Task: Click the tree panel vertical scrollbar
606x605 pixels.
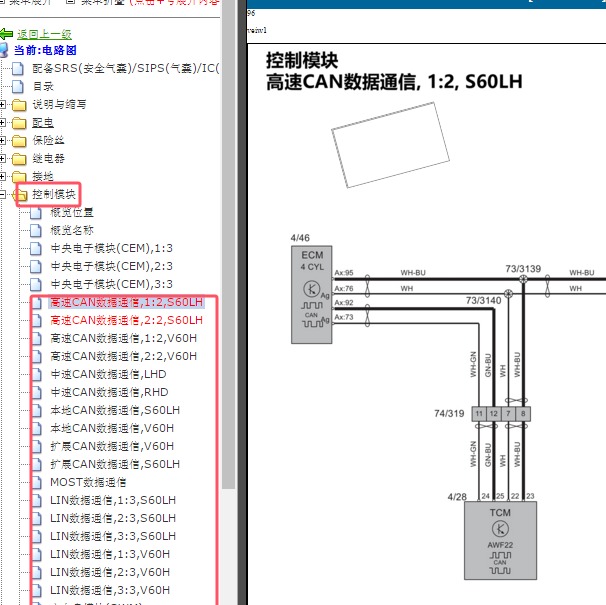Action: click(x=228, y=300)
